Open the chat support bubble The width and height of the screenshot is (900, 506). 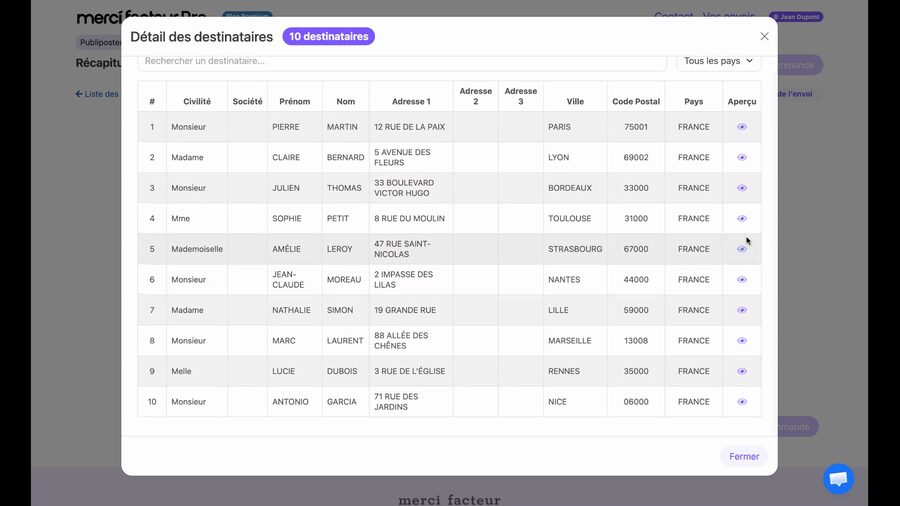coord(838,479)
